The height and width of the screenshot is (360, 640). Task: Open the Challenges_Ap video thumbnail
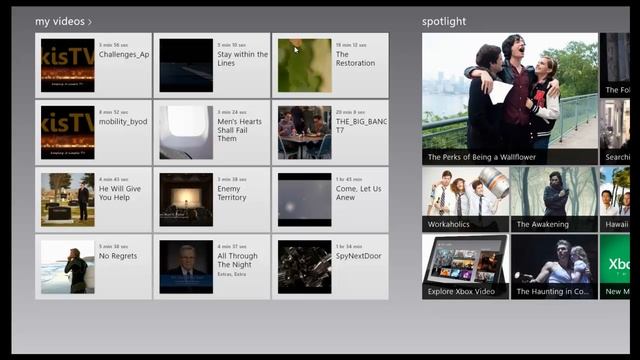68,65
